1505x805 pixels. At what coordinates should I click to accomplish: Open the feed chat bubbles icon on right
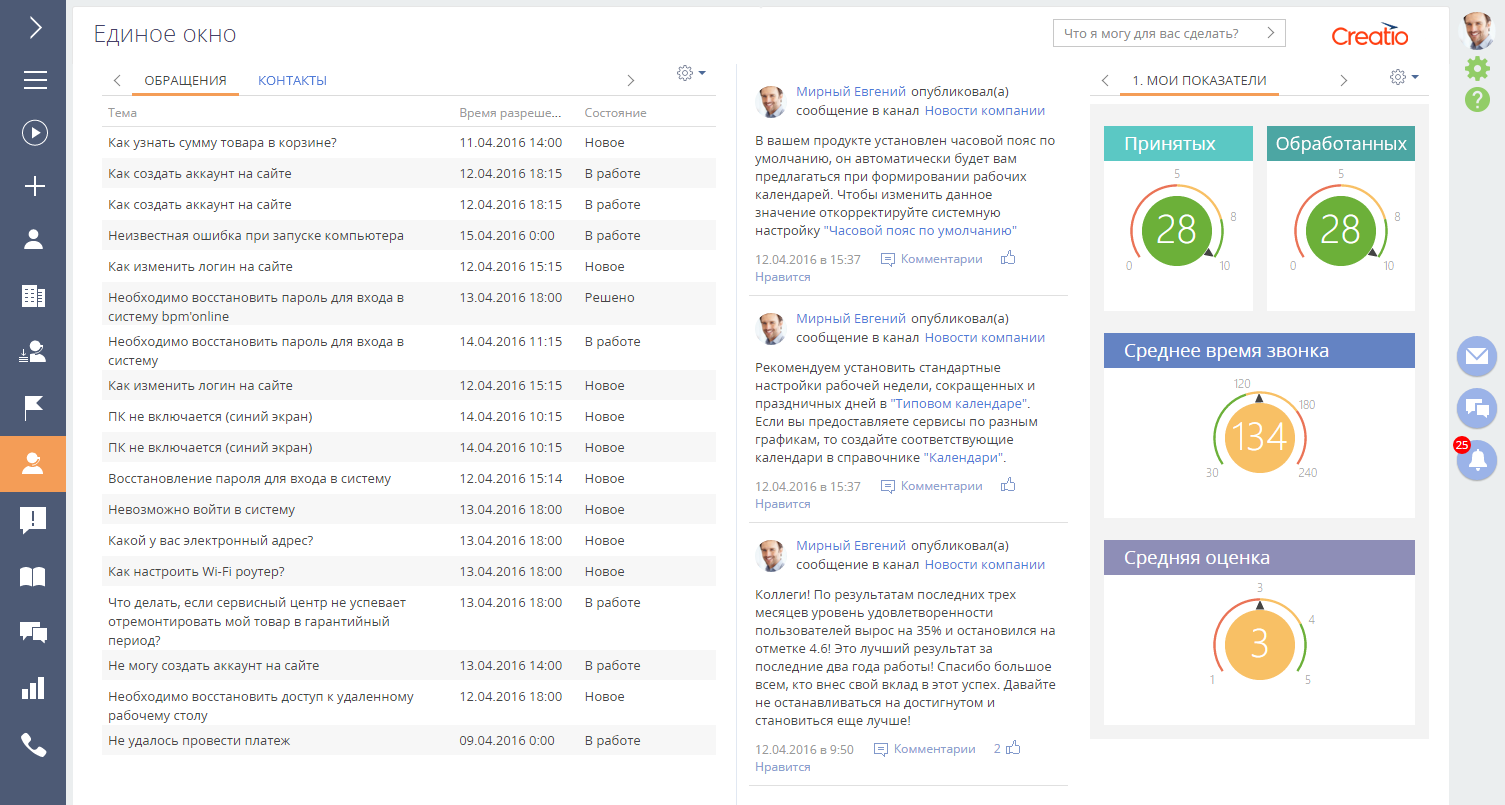pyautogui.click(x=1477, y=408)
